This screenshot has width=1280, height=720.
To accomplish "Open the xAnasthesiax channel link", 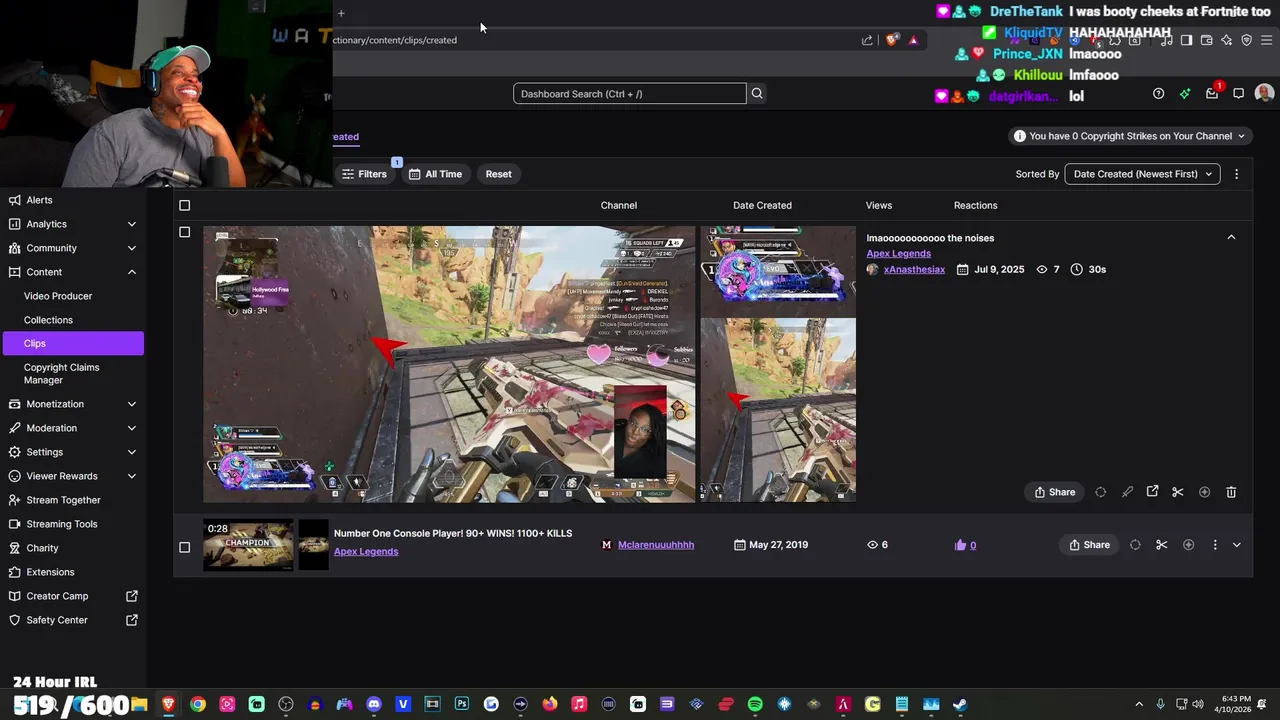I will pyautogui.click(x=914, y=269).
